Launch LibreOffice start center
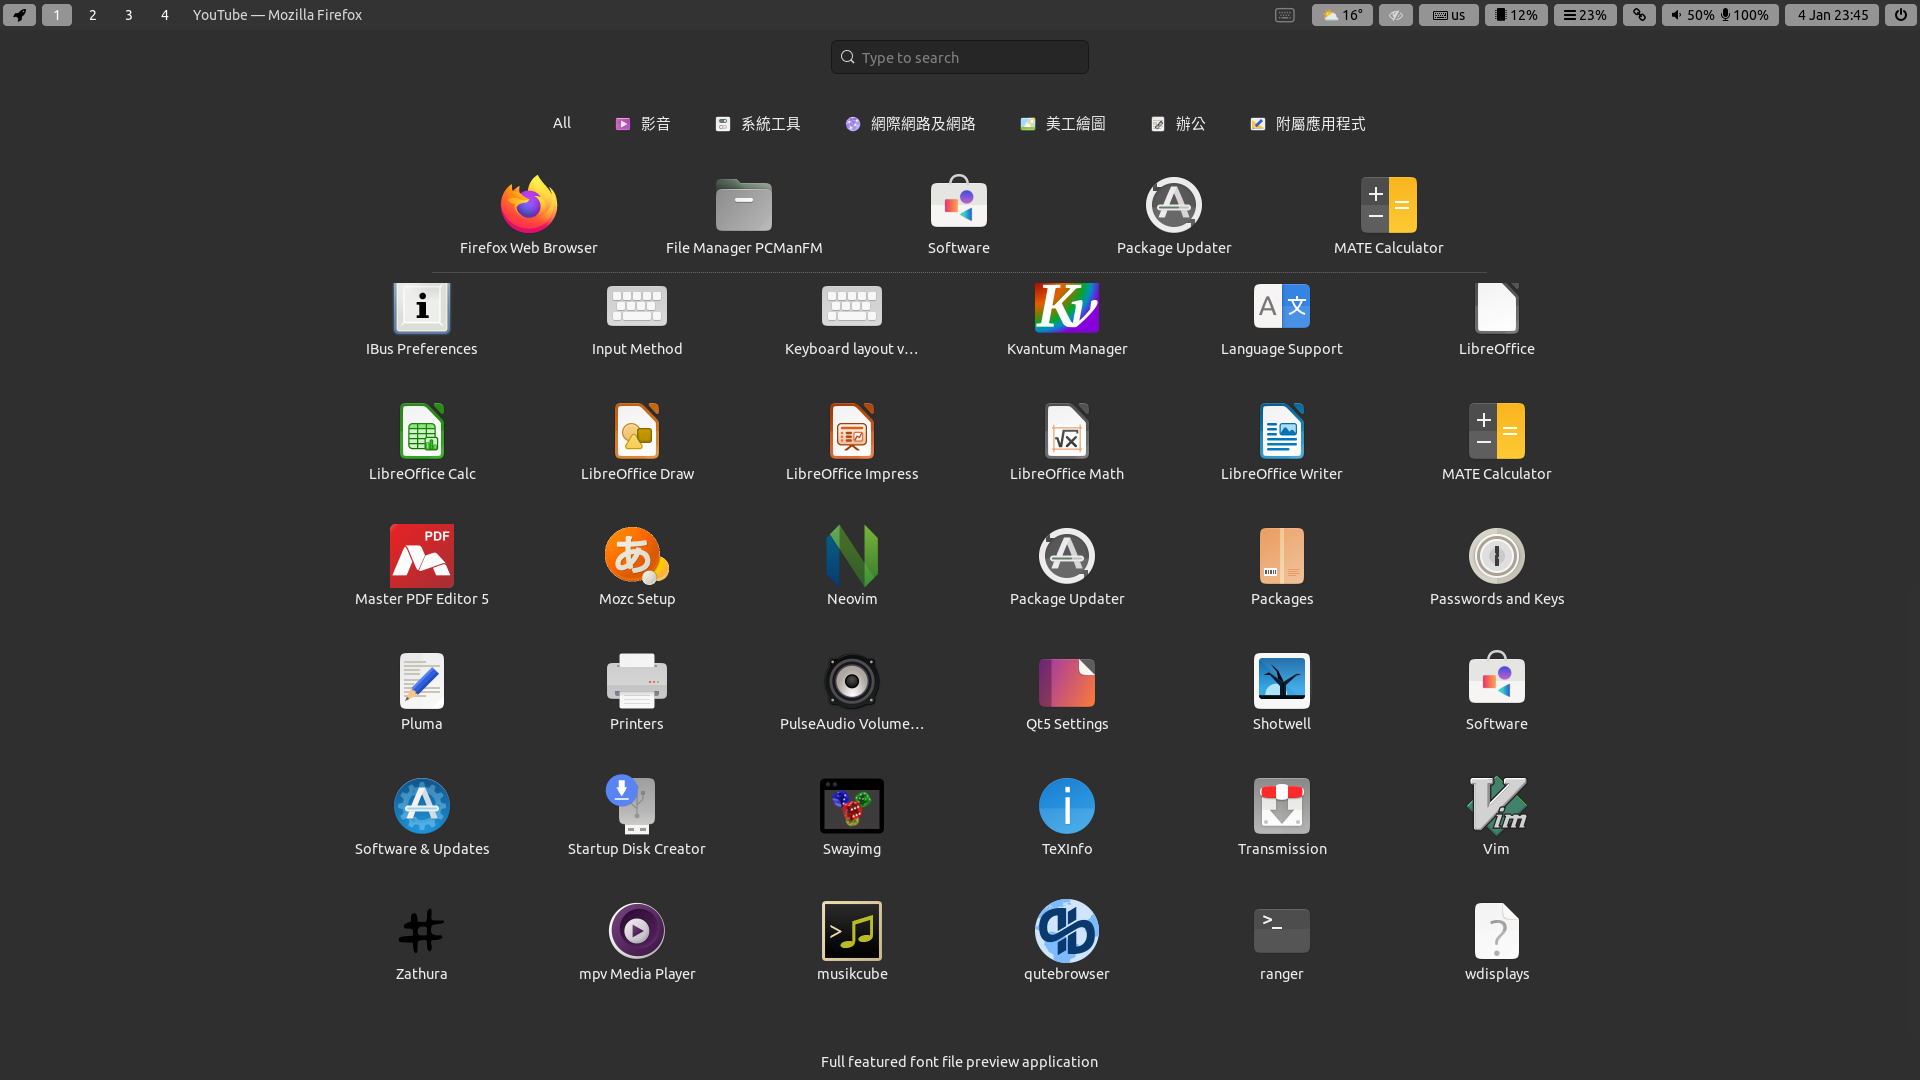The width and height of the screenshot is (1920, 1080). click(1497, 320)
